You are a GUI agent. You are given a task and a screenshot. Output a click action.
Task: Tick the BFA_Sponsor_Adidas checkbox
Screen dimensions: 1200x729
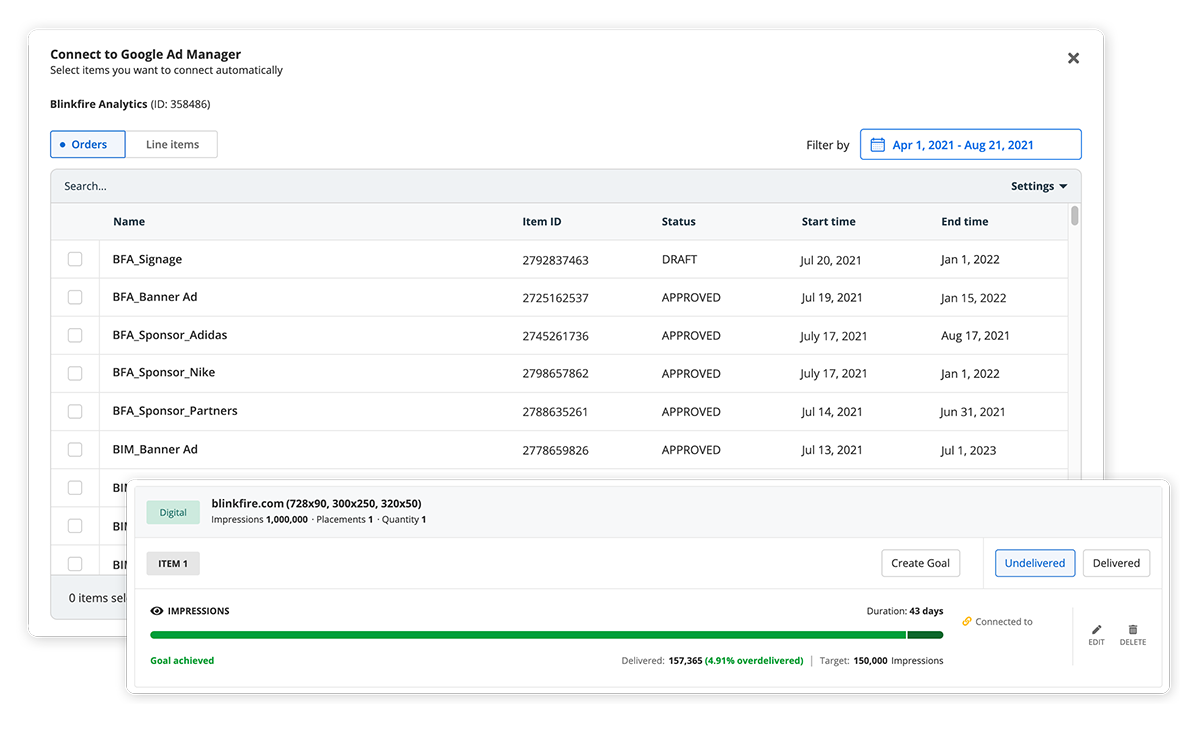coord(75,336)
